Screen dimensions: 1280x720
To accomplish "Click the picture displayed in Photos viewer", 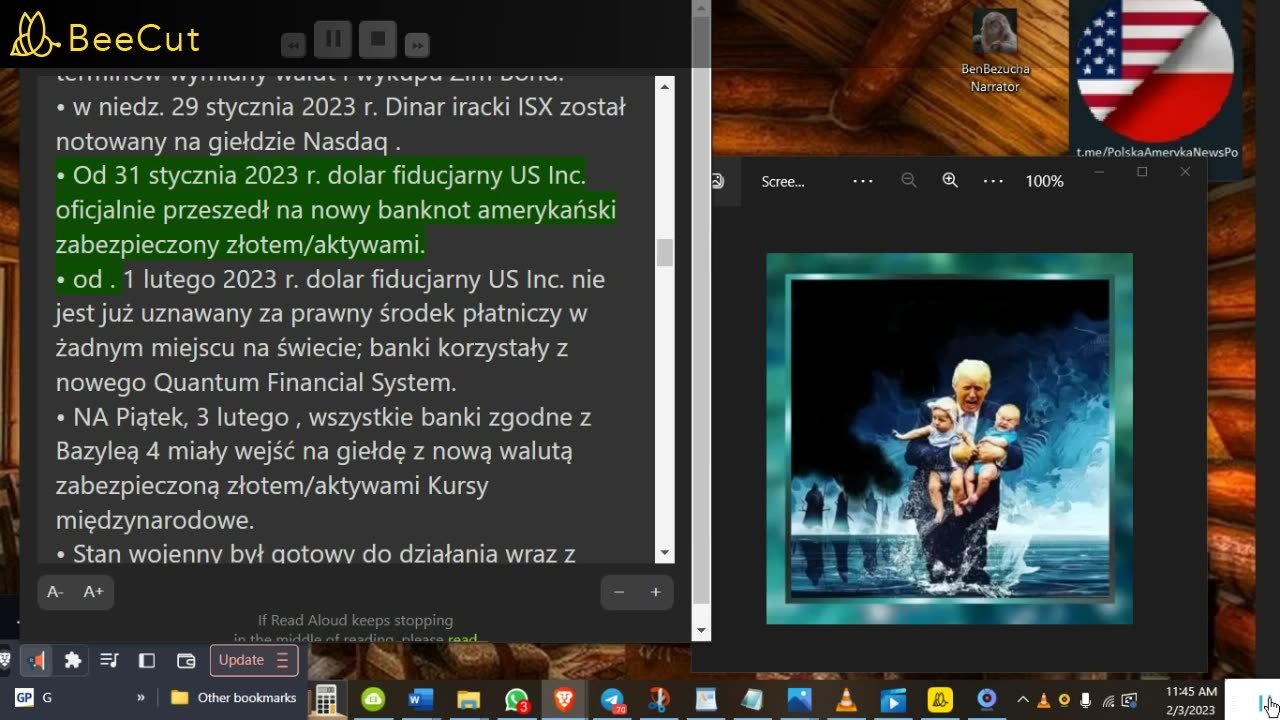I will click(x=949, y=439).
